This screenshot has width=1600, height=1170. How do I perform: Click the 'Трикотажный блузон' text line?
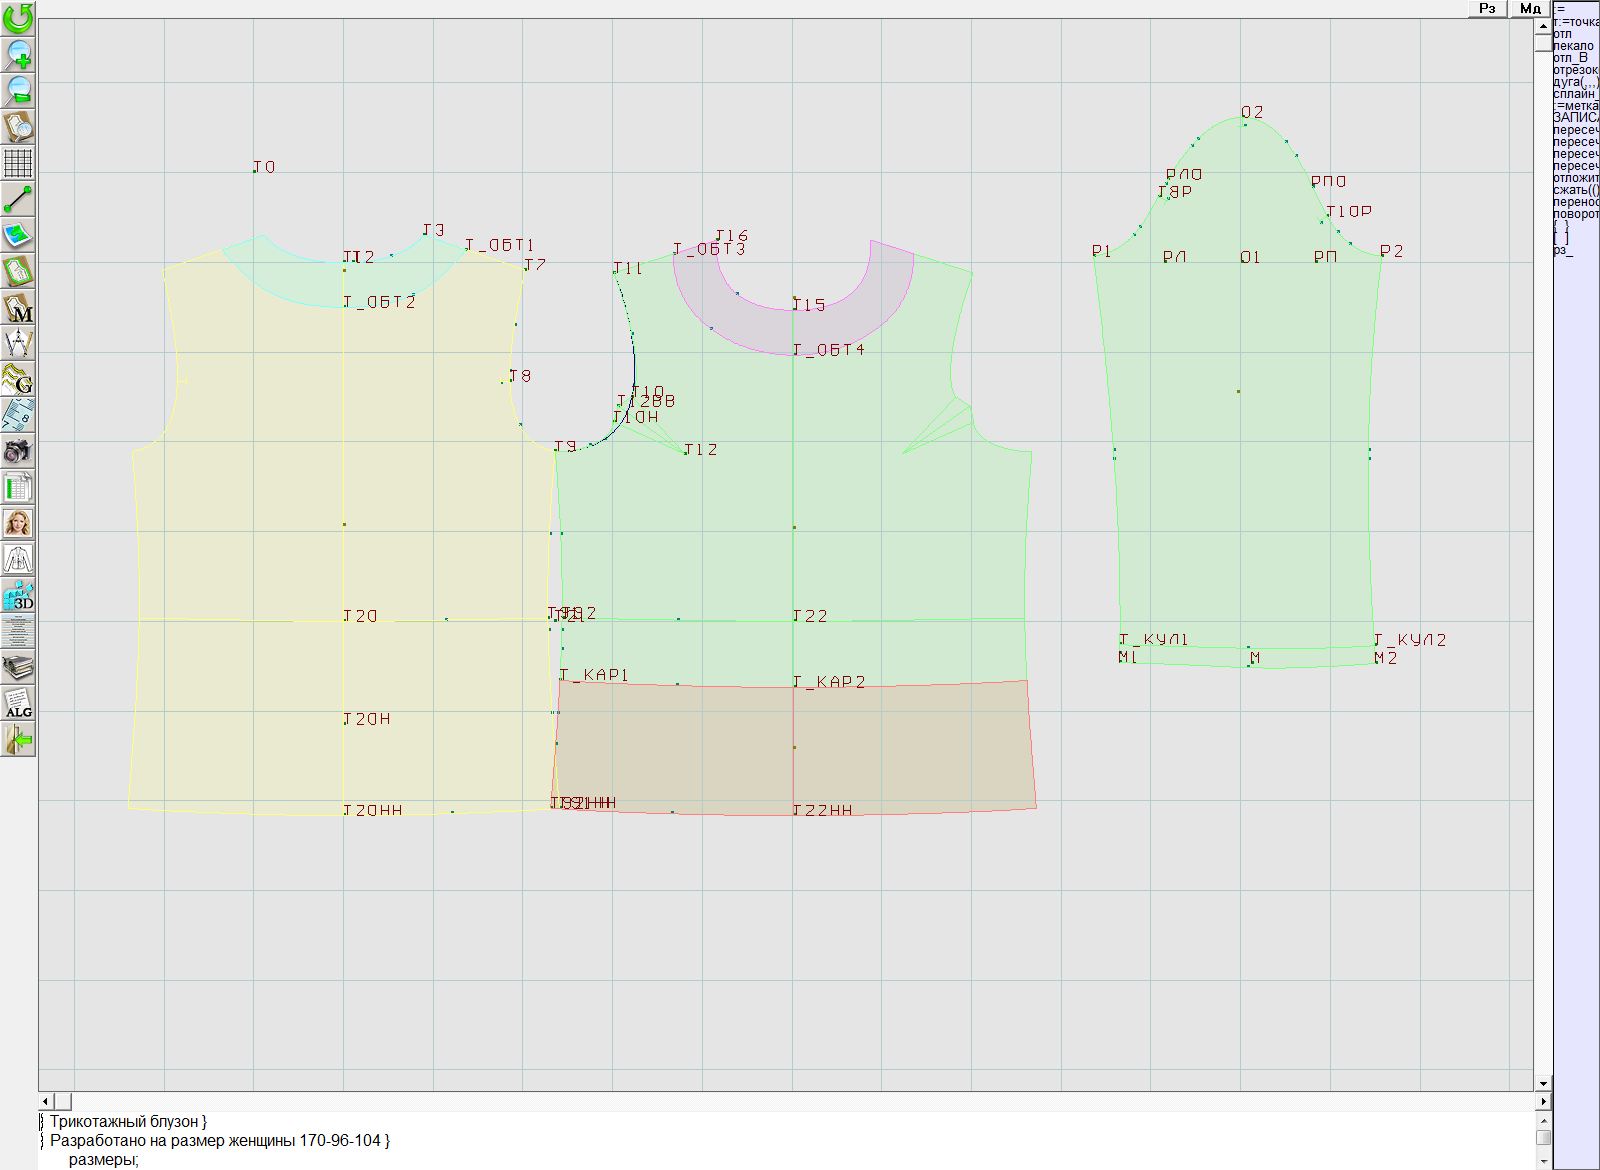[127, 1122]
